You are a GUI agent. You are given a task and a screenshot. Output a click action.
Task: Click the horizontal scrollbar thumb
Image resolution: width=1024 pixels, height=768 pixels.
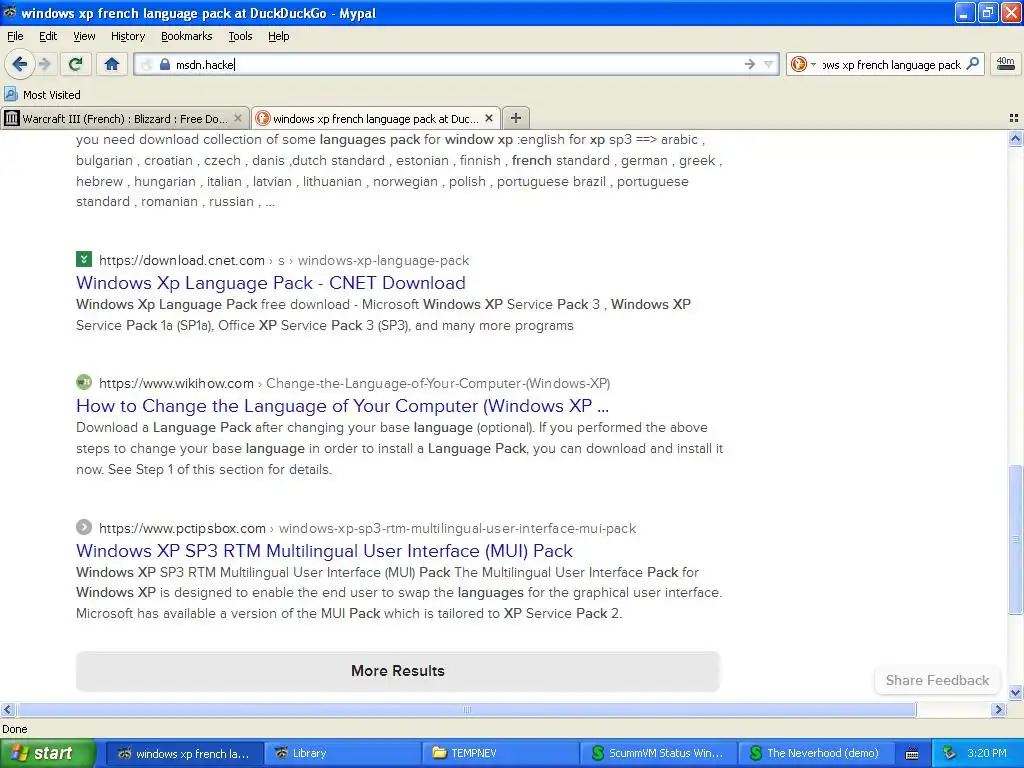(x=466, y=709)
